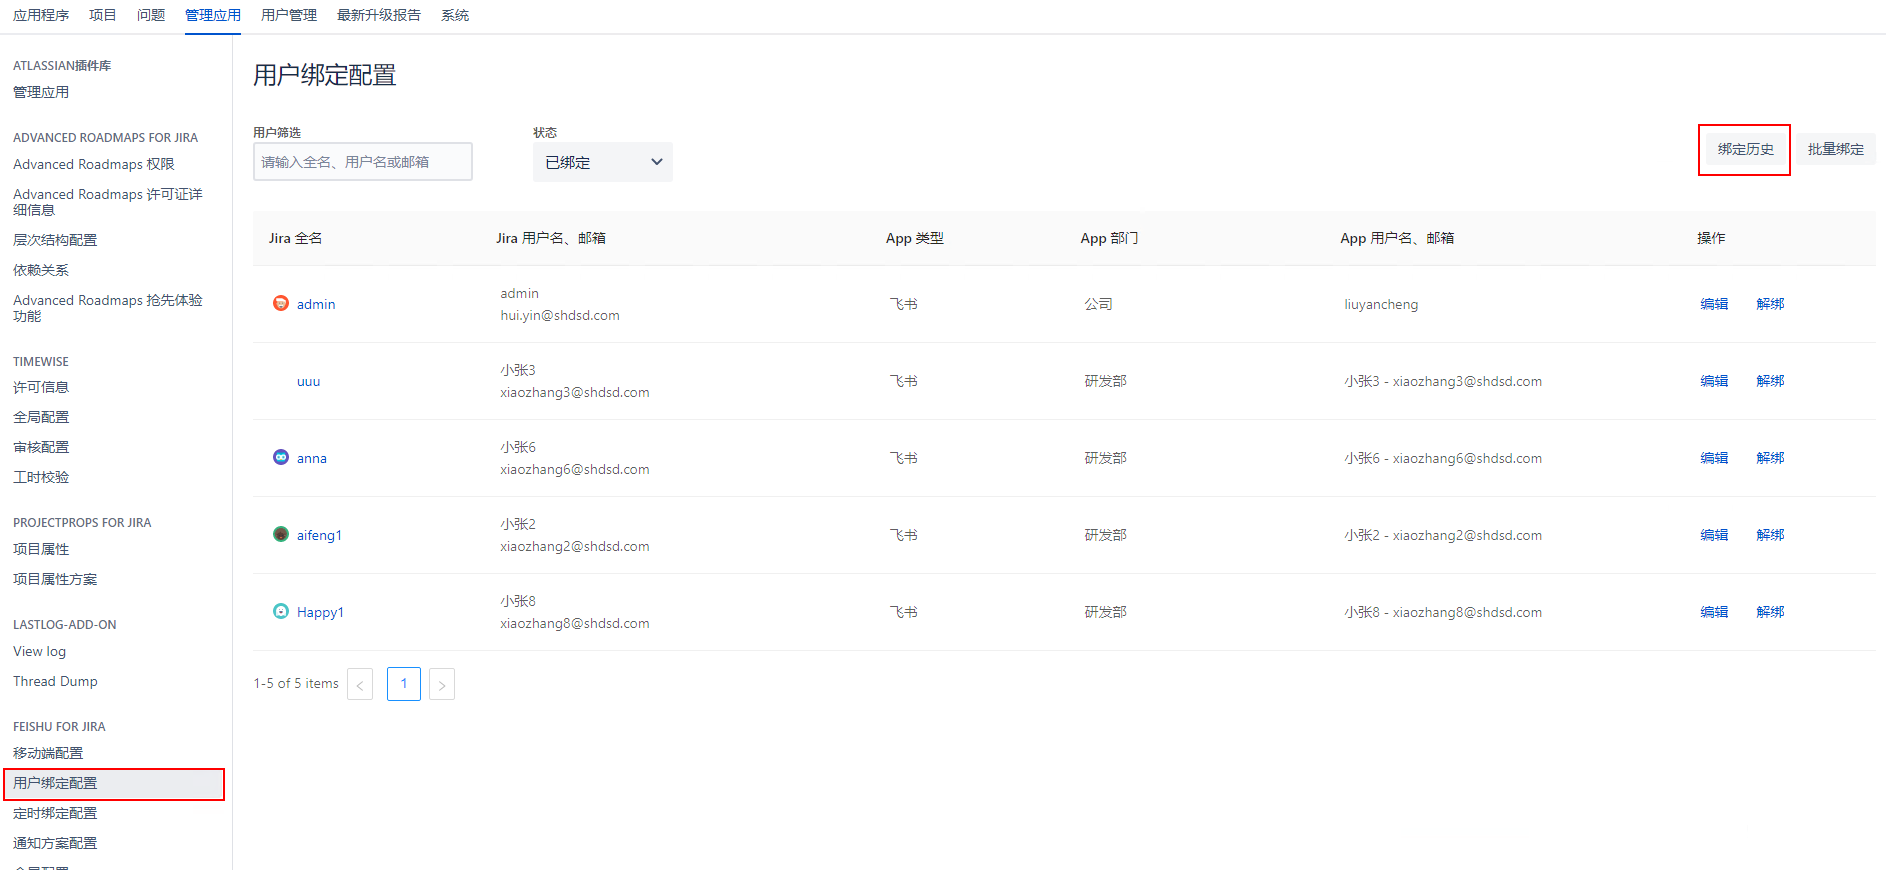This screenshot has width=1886, height=870.
Task: Click the 绑定历史 button
Action: click(x=1745, y=149)
